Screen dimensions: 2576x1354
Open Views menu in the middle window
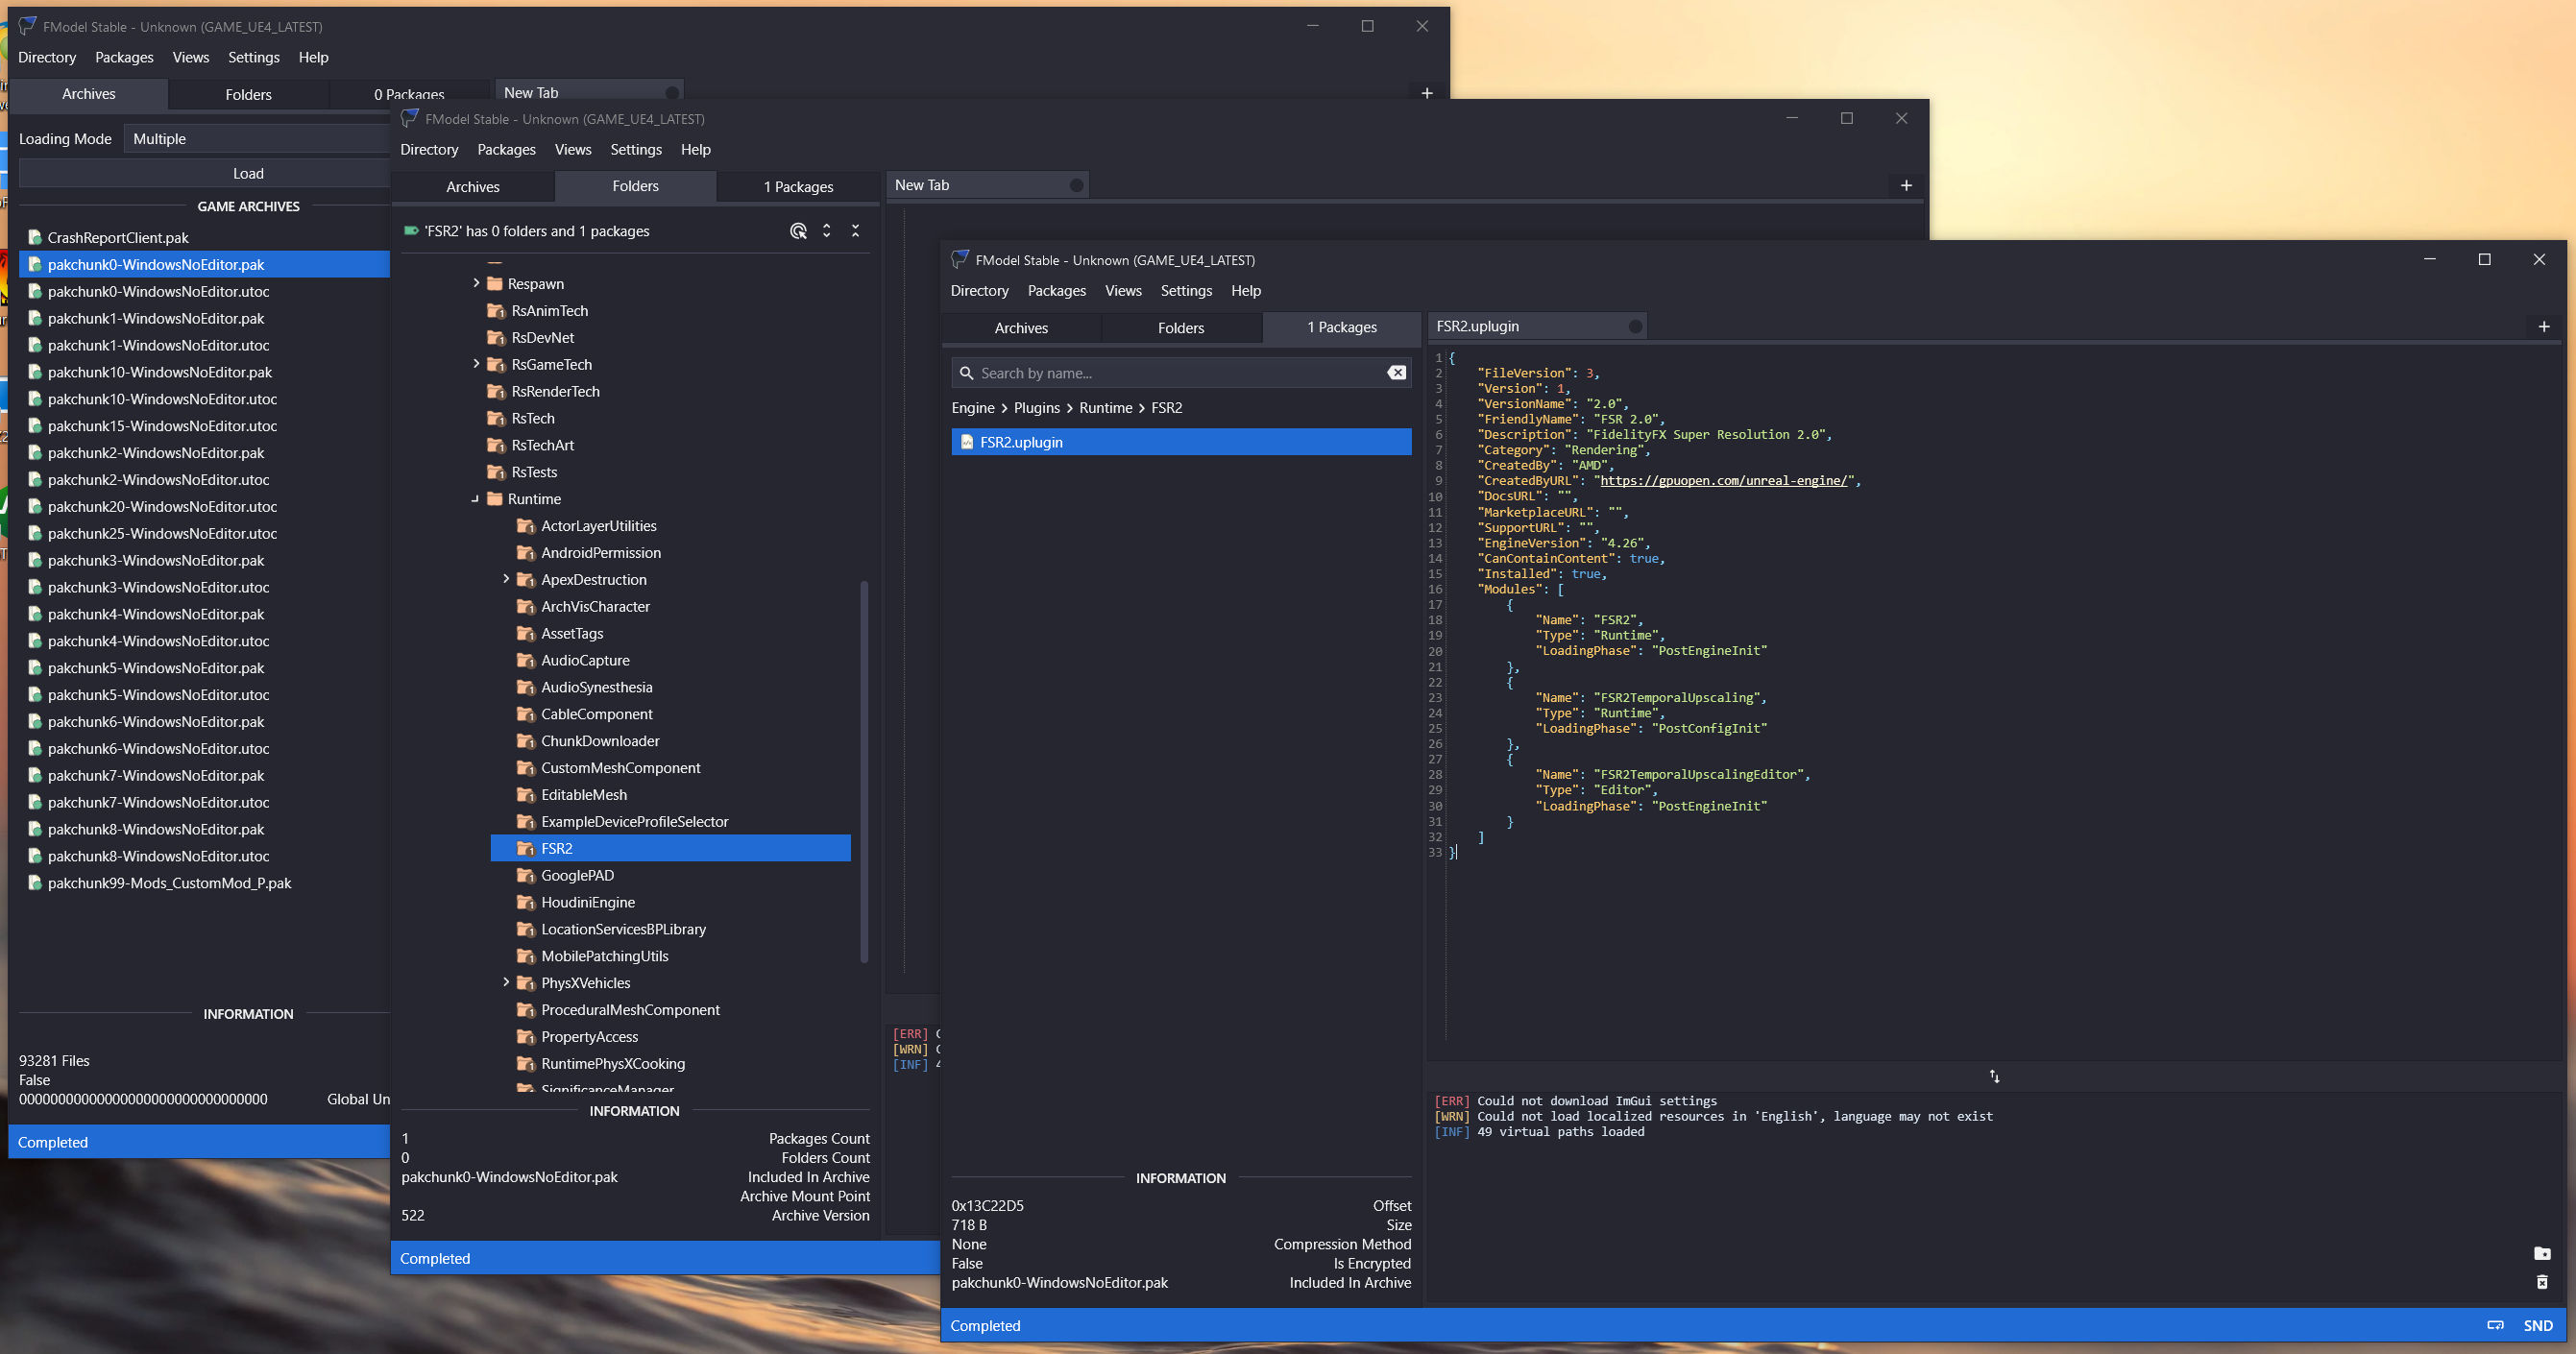tap(573, 150)
